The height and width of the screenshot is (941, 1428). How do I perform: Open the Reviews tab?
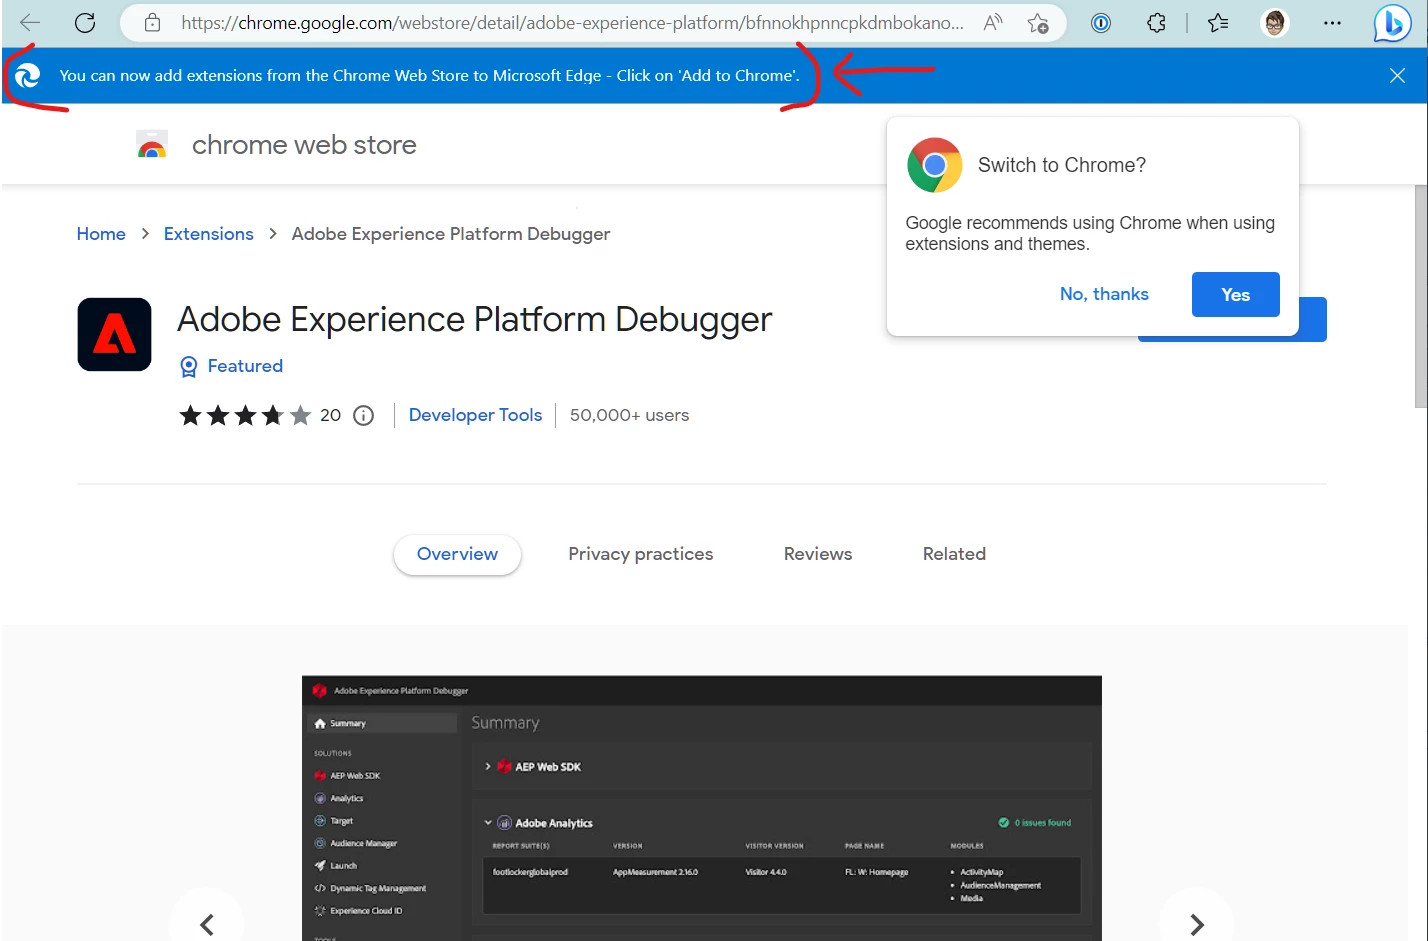[x=818, y=554]
